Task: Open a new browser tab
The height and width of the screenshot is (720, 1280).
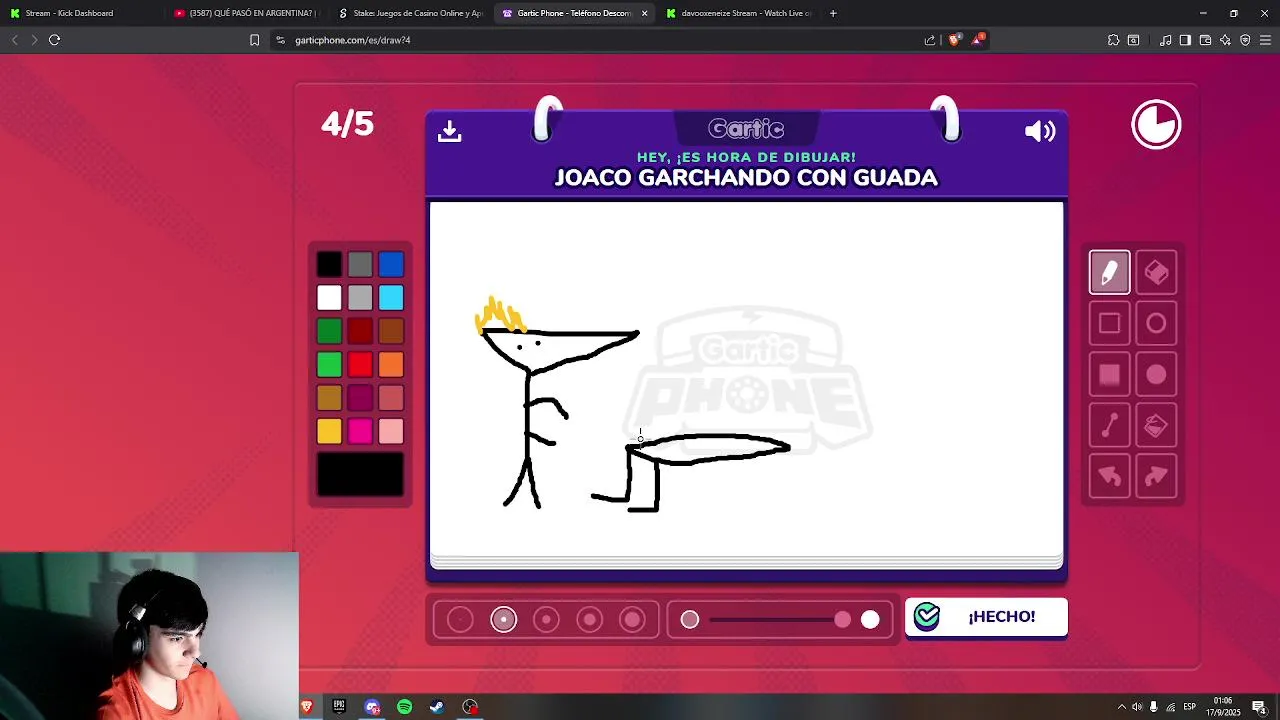Action: (x=833, y=13)
